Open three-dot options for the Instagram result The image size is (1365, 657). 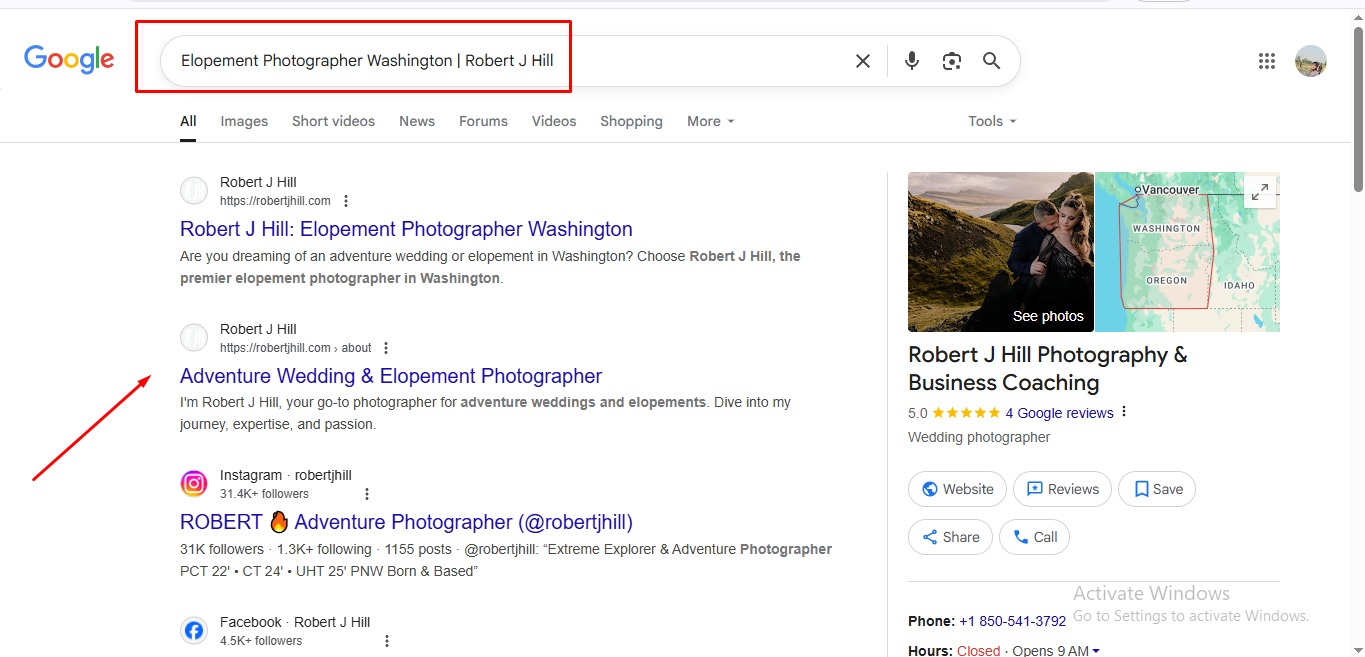[x=367, y=494]
